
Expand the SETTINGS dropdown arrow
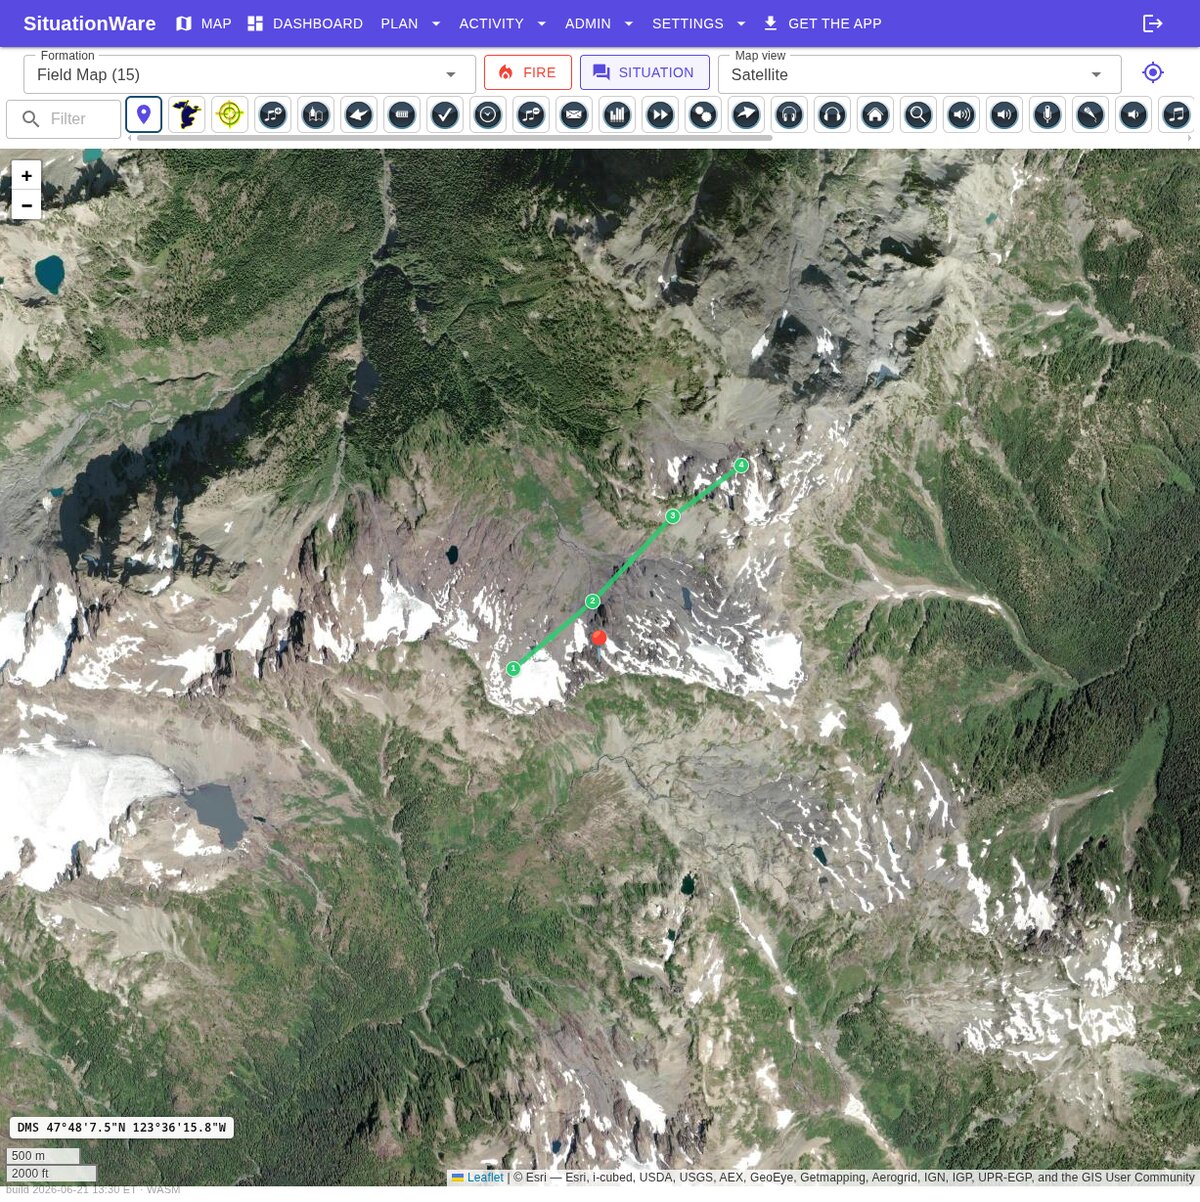(x=741, y=23)
